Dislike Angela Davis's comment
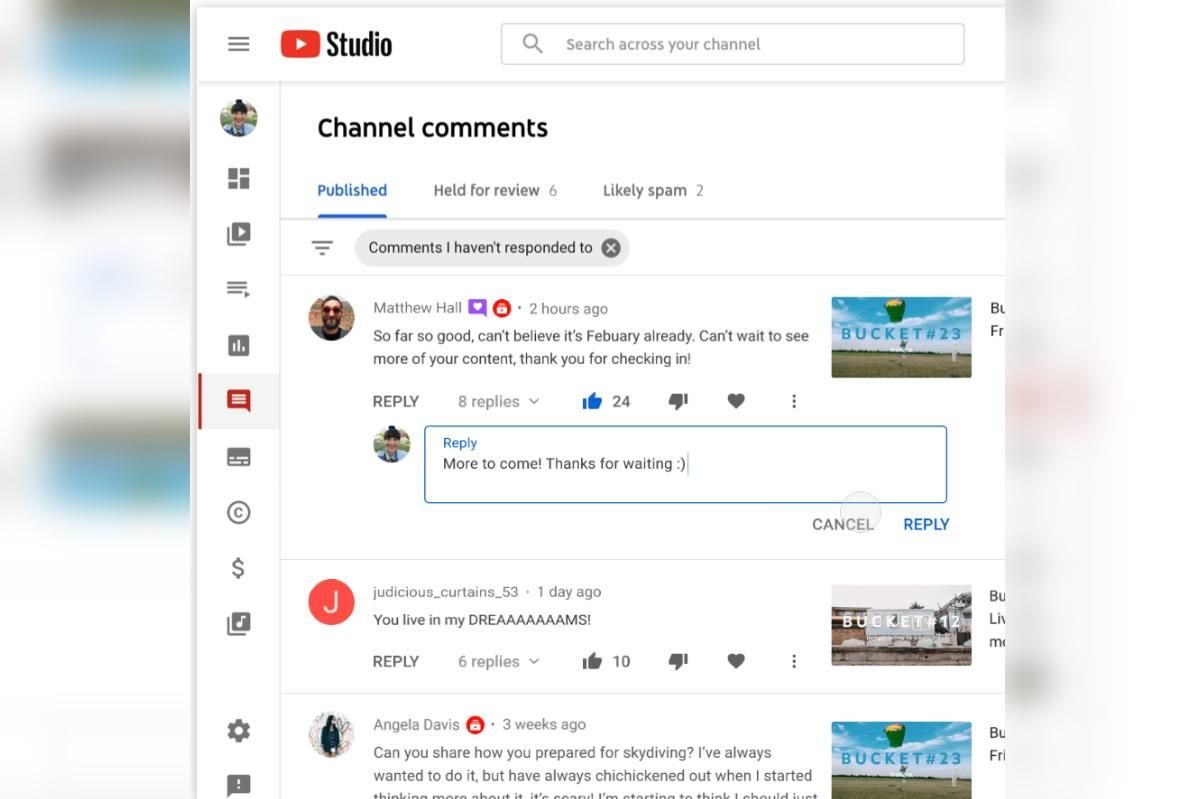The width and height of the screenshot is (1200, 799). pos(679,793)
